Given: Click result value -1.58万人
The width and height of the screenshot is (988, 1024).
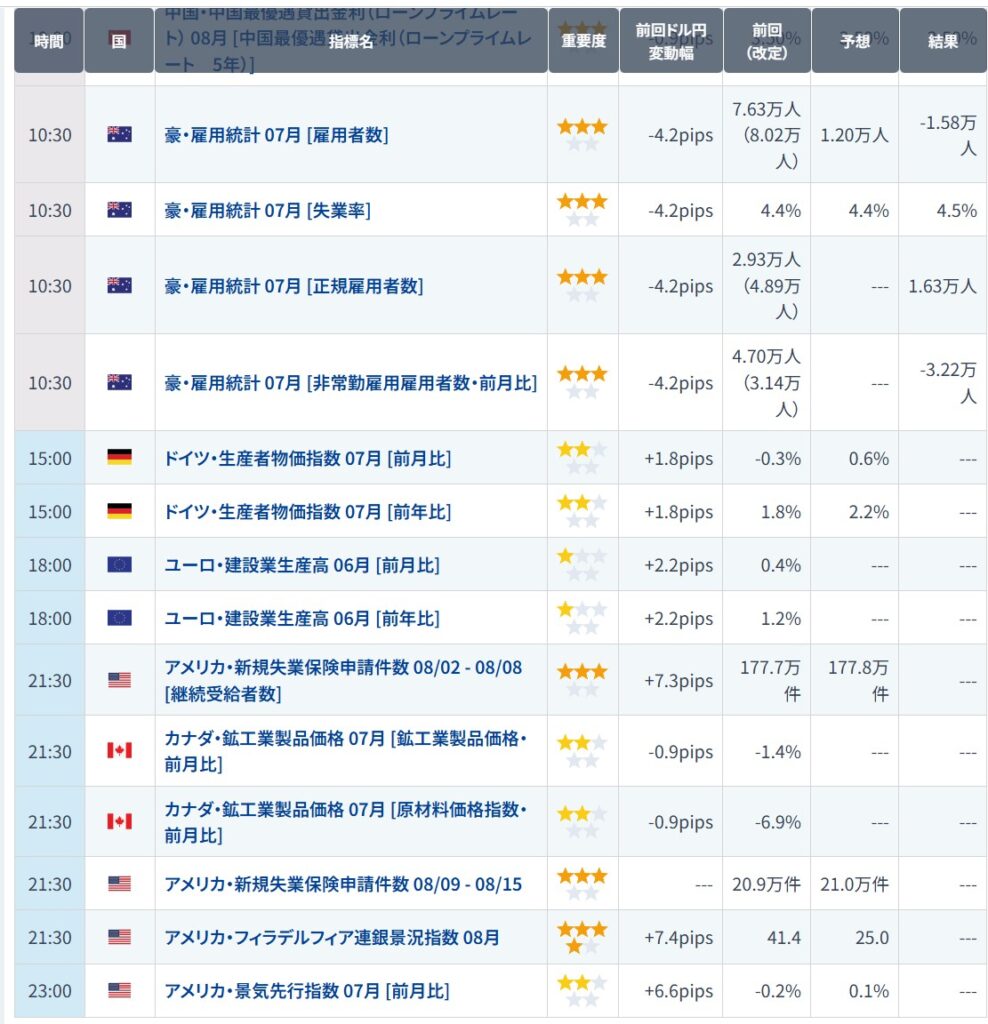Looking at the screenshot, I should coord(949,135).
